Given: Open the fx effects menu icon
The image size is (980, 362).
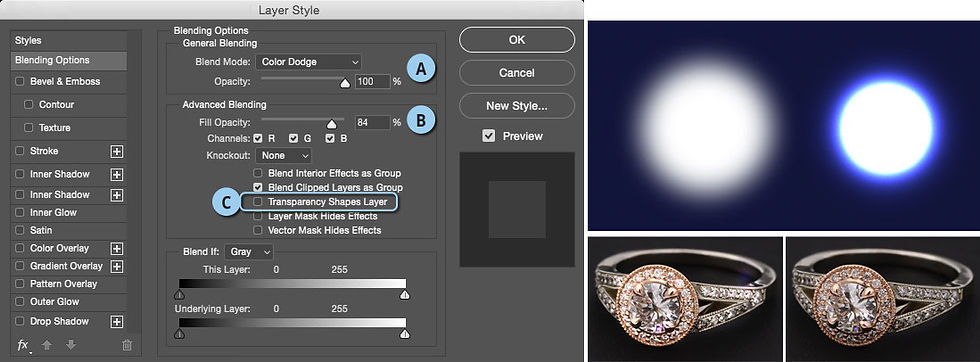Looking at the screenshot, I should [23, 345].
